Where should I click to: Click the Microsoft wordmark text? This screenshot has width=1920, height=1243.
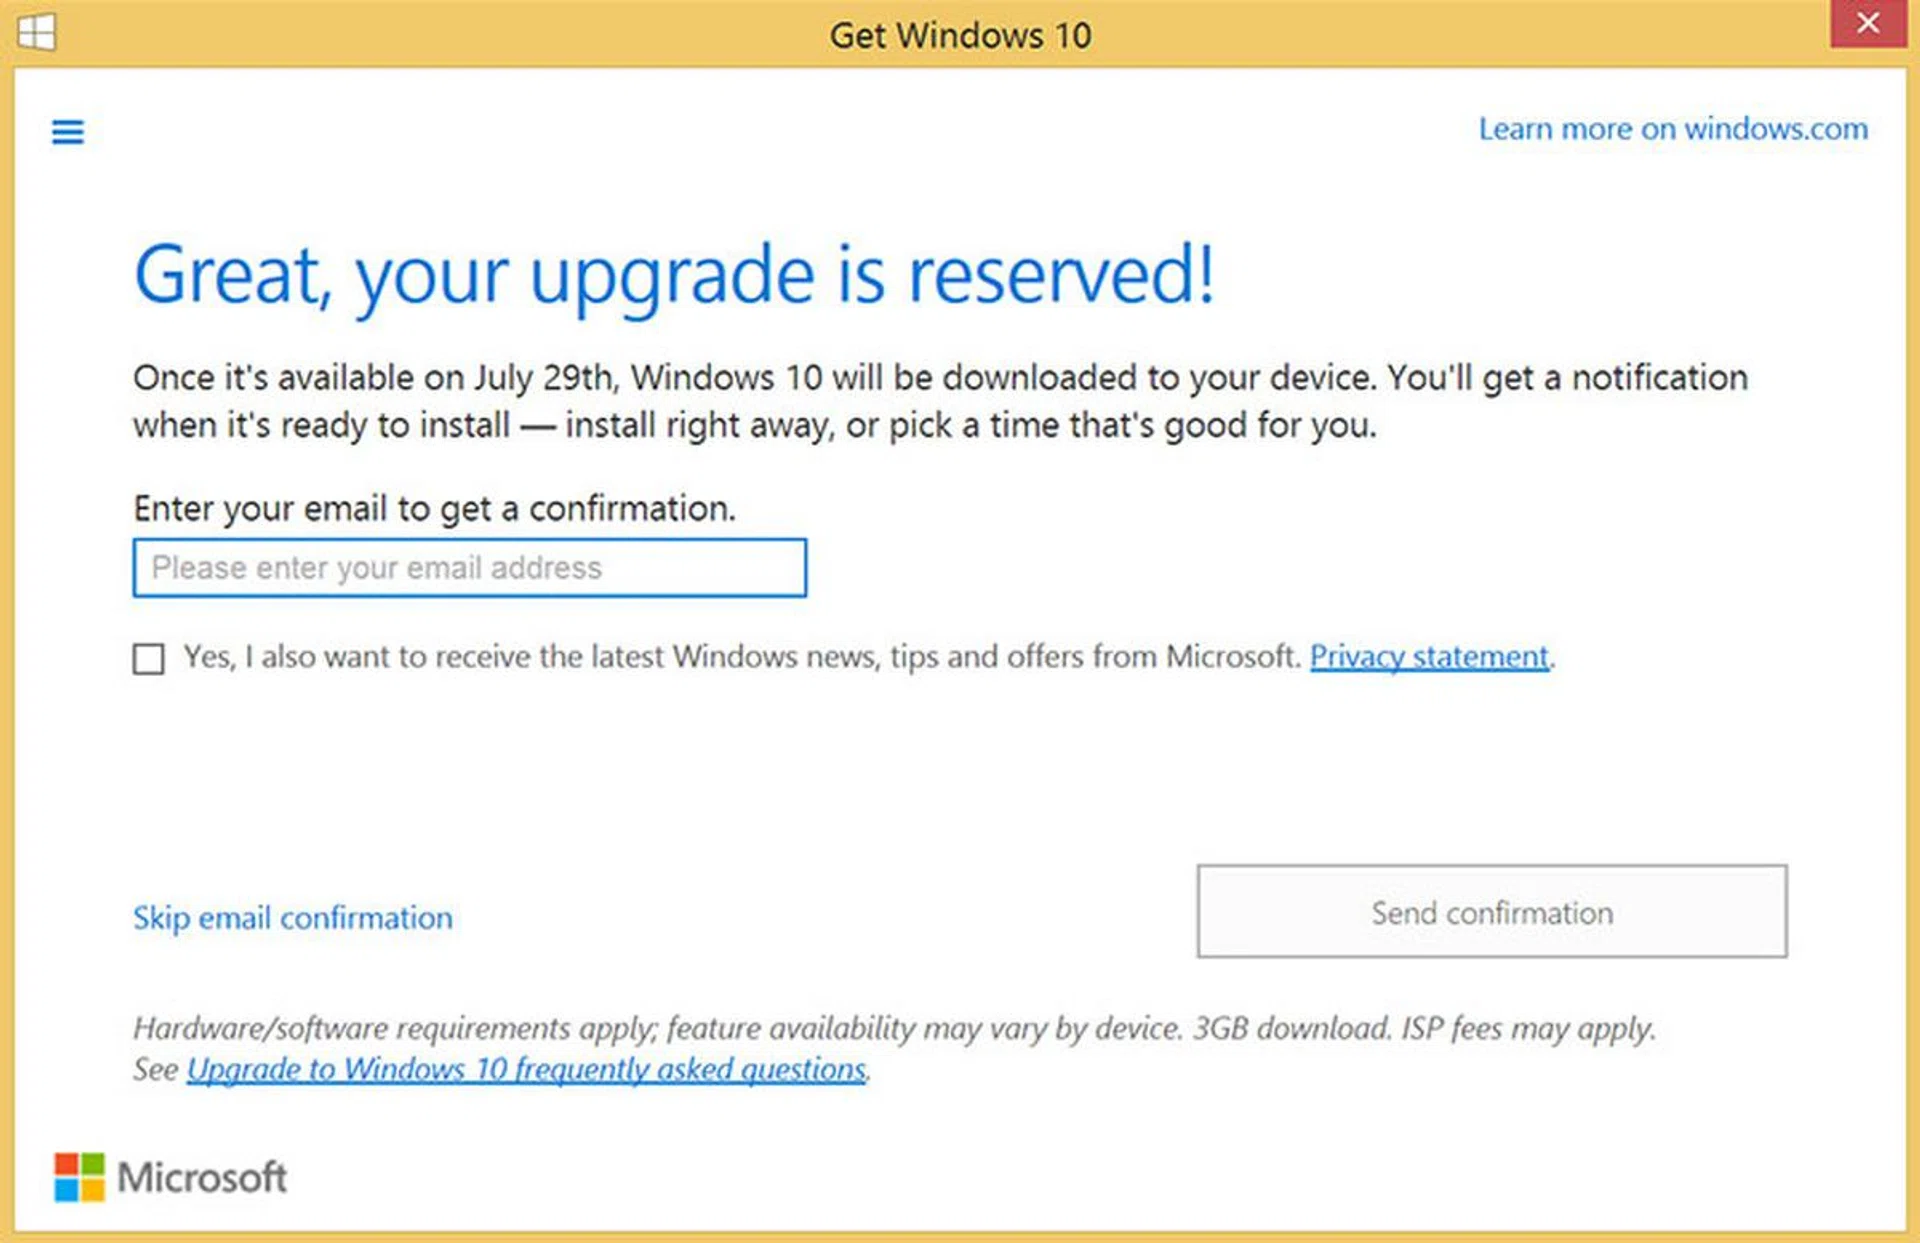pos(202,1177)
